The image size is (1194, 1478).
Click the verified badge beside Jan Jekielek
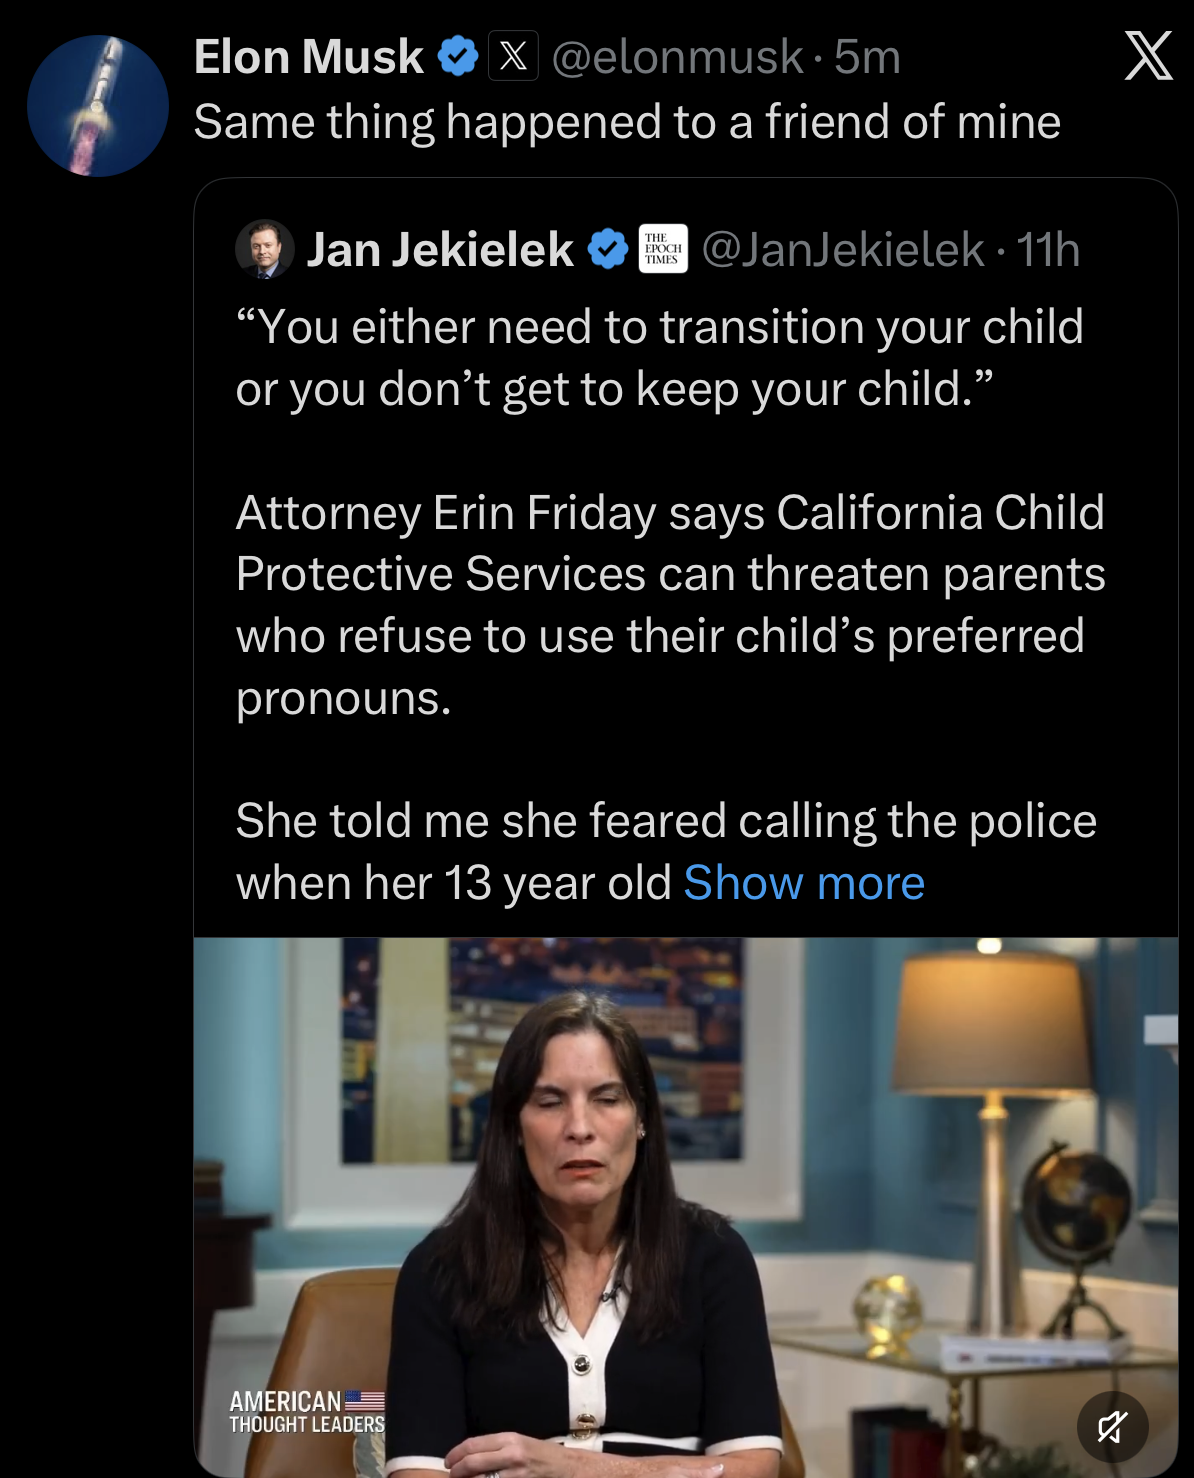pos(607,249)
